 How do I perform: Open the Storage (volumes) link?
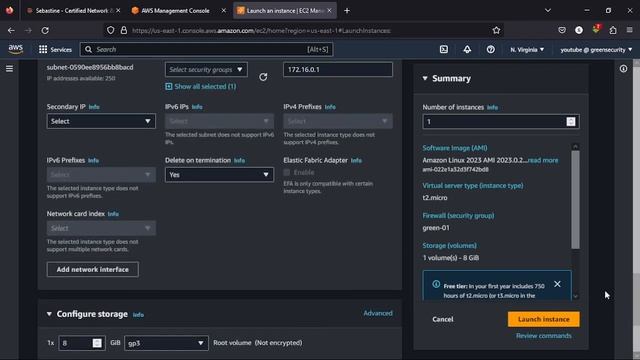click(x=449, y=246)
